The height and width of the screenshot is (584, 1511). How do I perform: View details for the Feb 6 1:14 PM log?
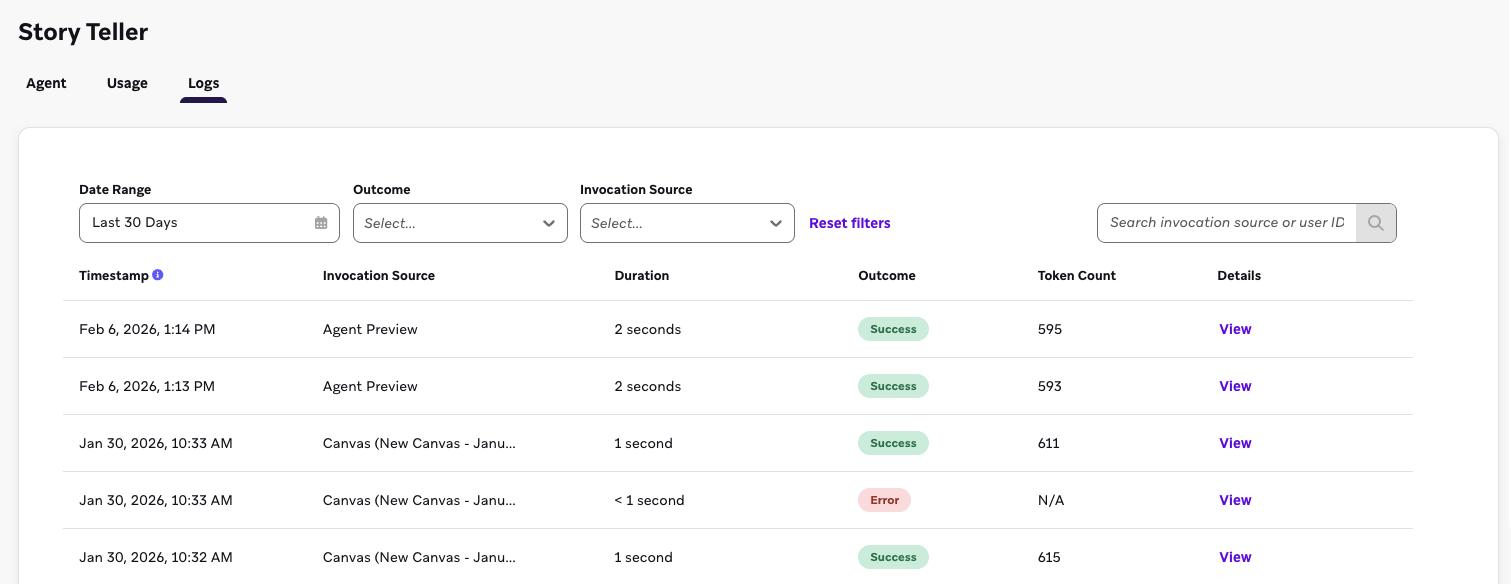1235,329
